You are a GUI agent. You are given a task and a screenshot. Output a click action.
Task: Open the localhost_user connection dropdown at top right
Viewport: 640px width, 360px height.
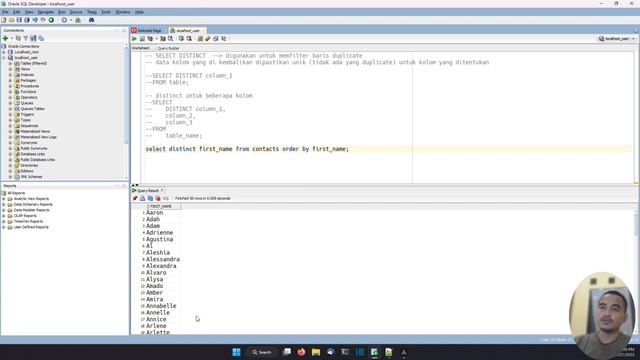pos(617,39)
